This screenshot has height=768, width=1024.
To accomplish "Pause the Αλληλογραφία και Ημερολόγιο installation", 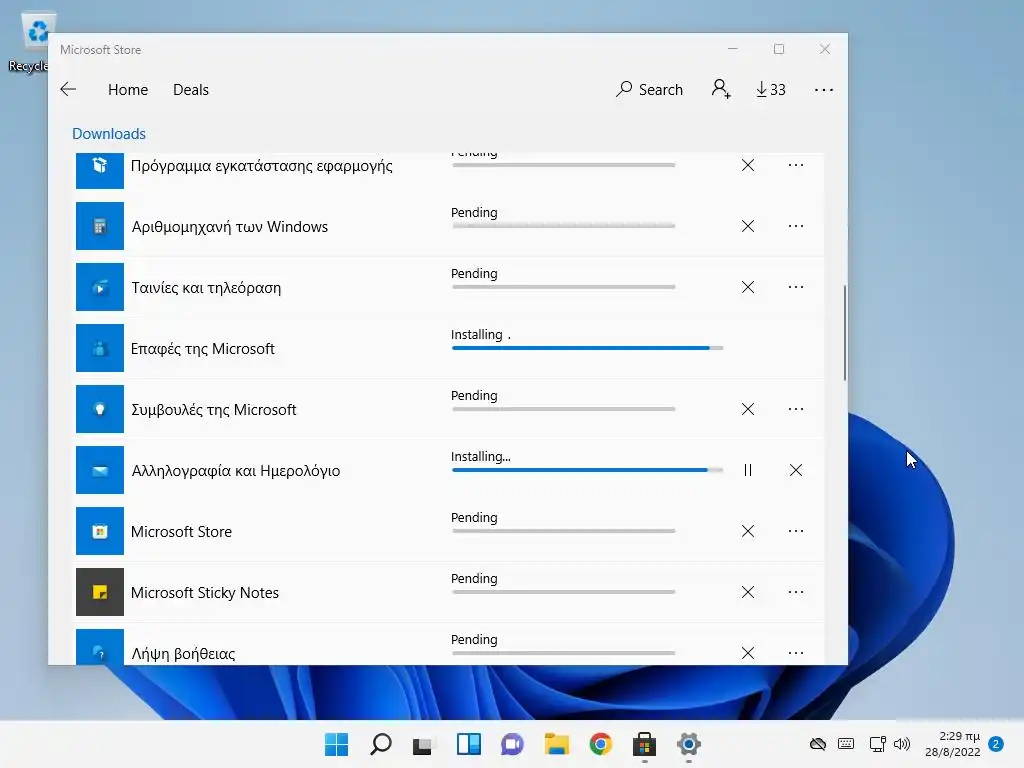I will point(748,470).
